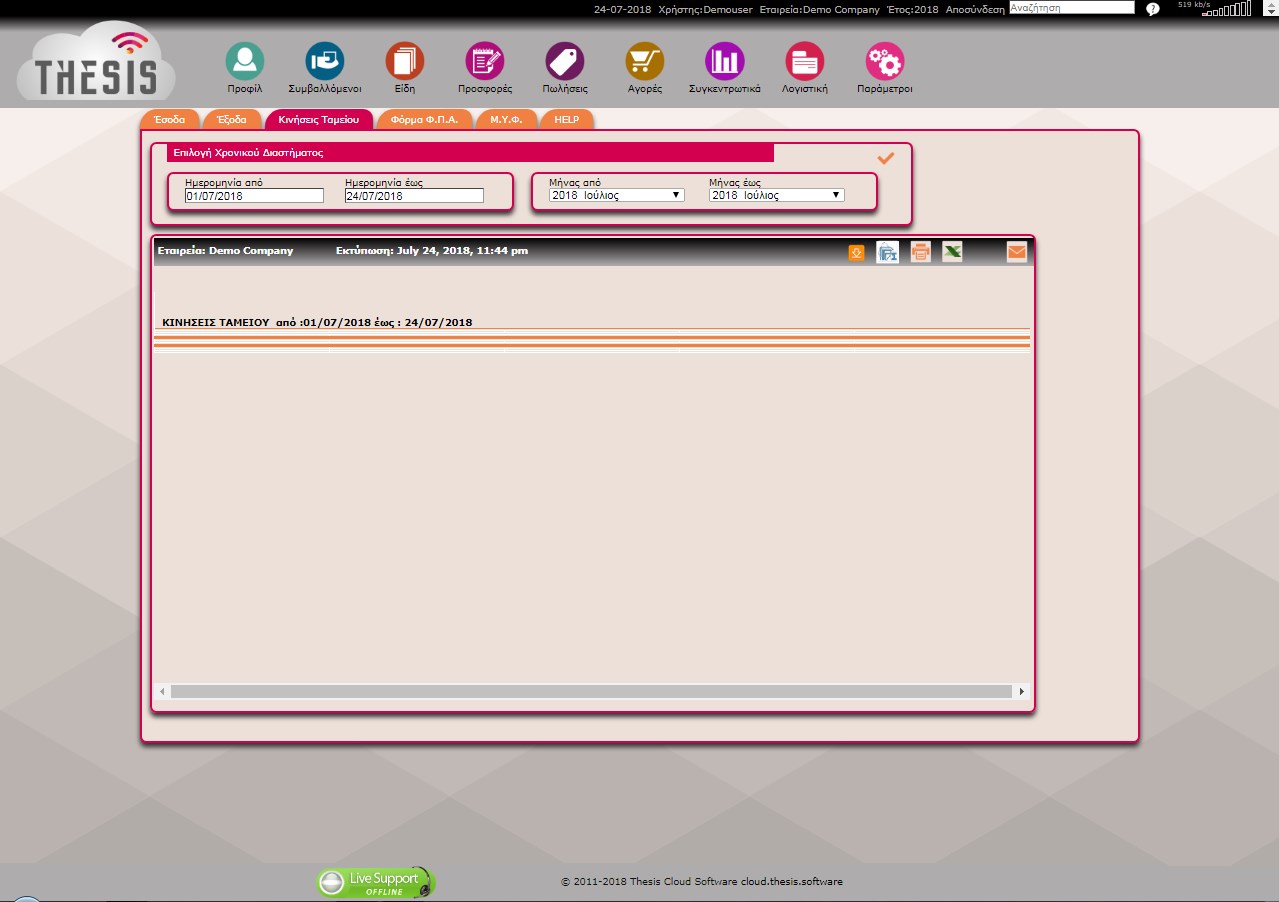Focus the Αναζήτηση search box
Viewport: 1279px width, 902px height.
[x=1071, y=8]
